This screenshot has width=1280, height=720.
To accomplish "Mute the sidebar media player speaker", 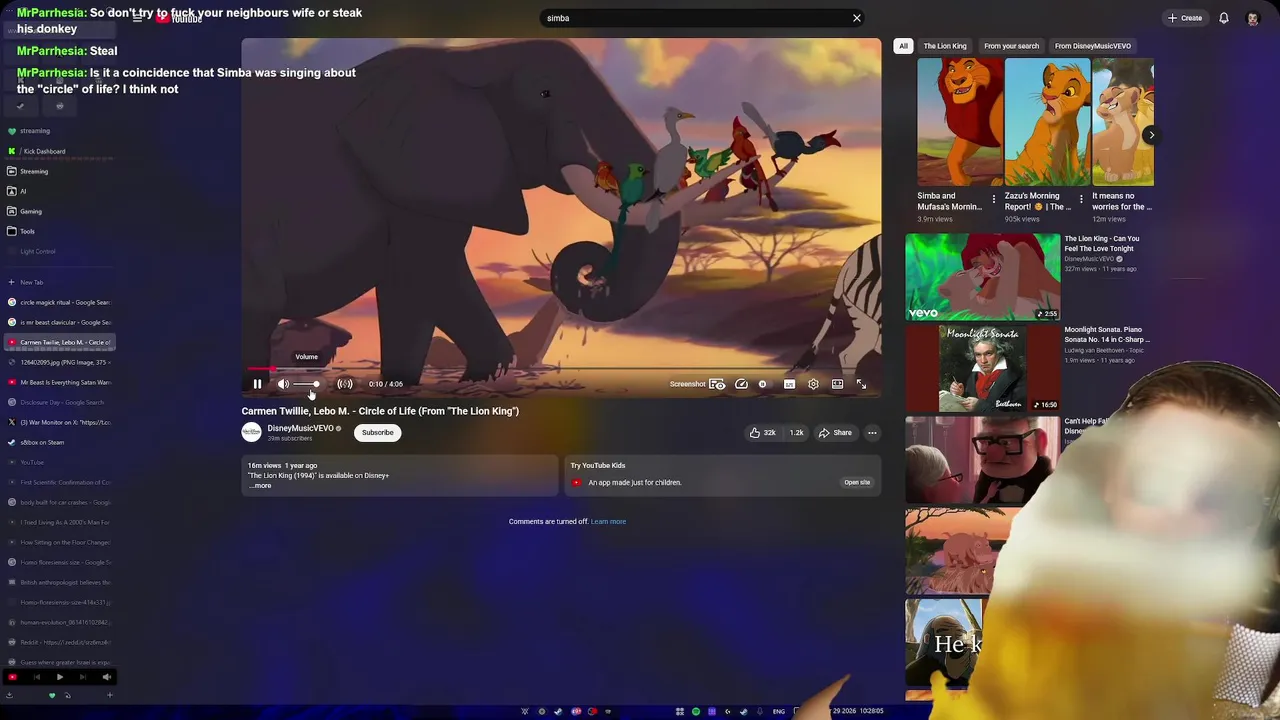I will click(x=106, y=677).
